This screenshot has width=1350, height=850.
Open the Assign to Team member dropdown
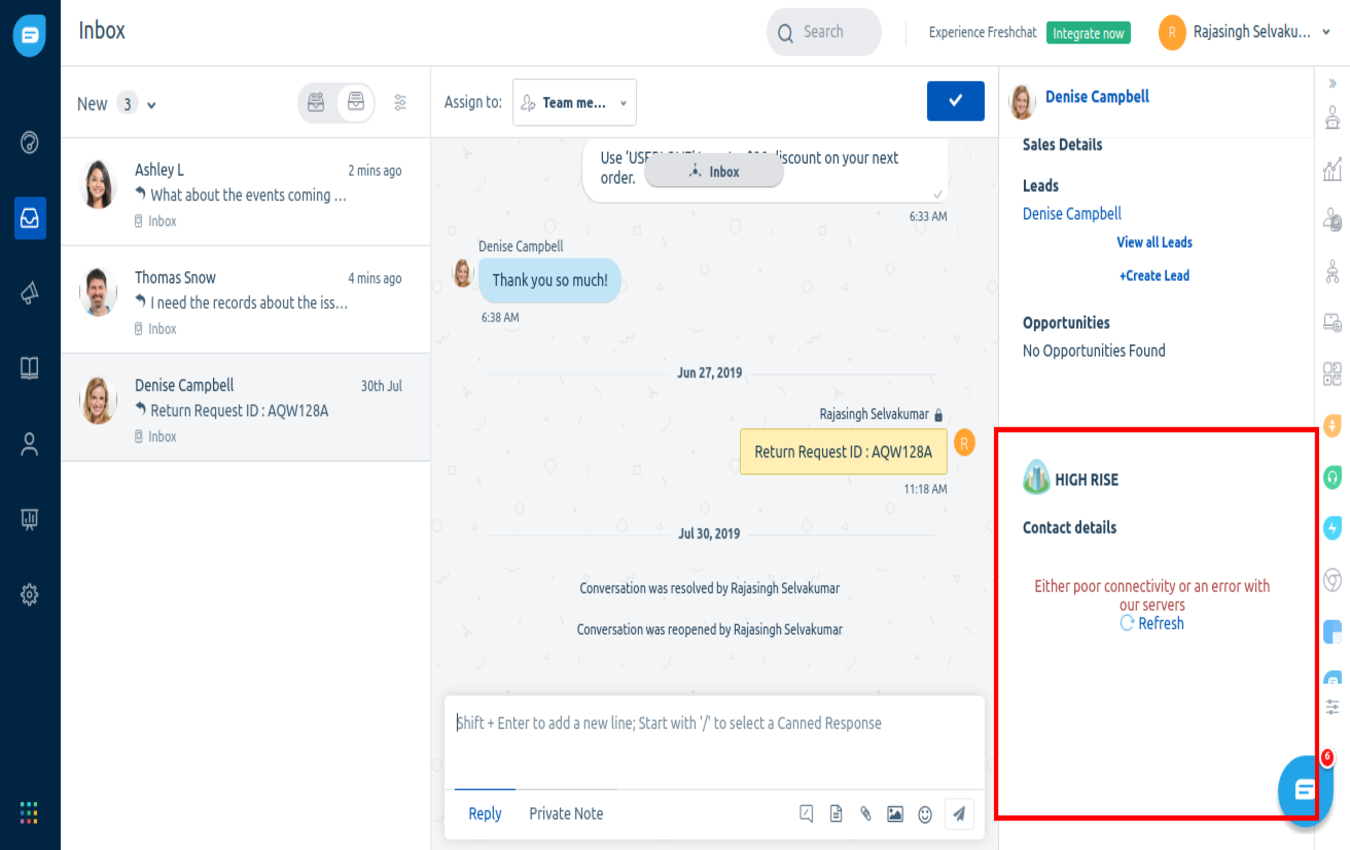574,103
